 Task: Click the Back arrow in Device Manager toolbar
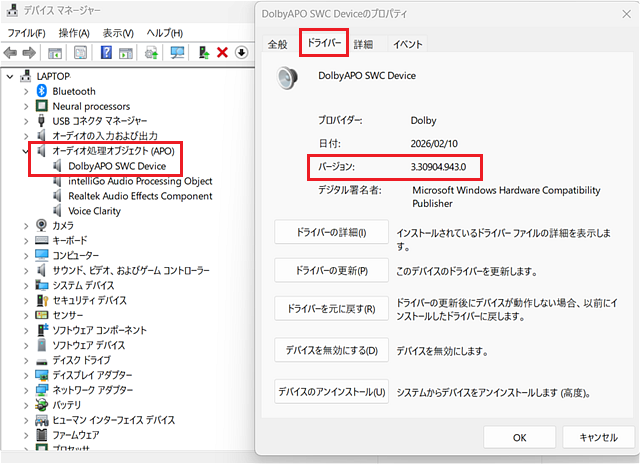(10, 53)
